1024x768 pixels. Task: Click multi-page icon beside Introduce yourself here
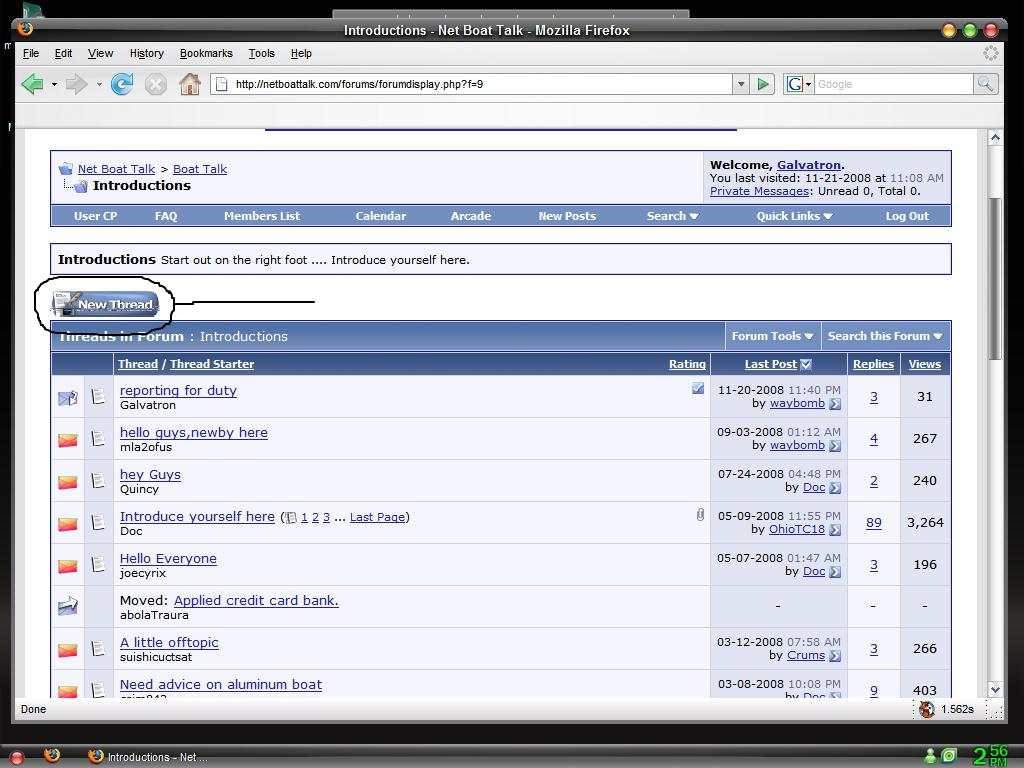point(291,518)
